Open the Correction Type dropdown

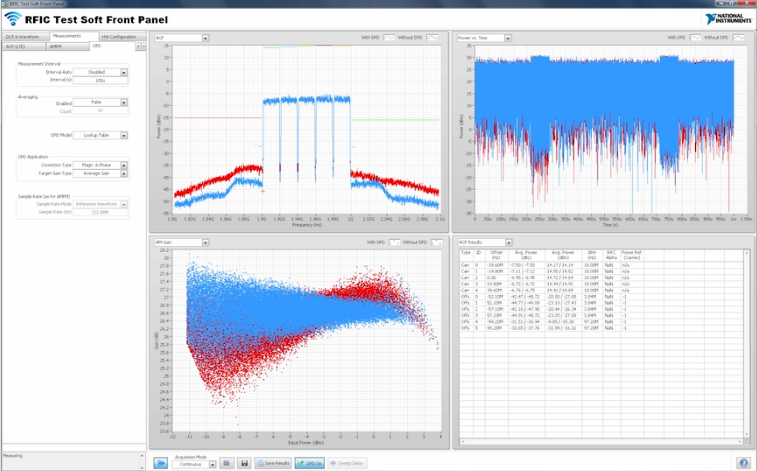(x=124, y=165)
